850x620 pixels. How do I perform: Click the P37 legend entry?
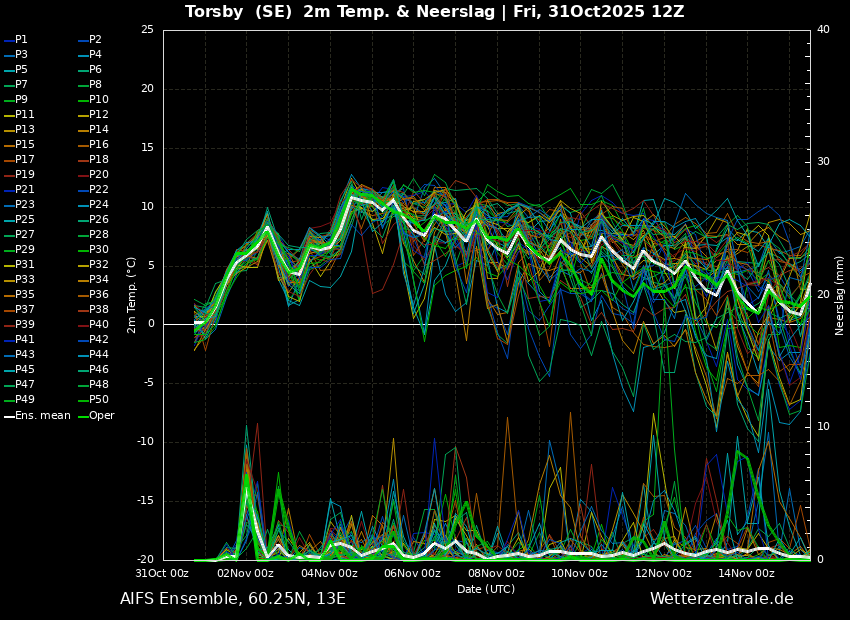pos(19,309)
